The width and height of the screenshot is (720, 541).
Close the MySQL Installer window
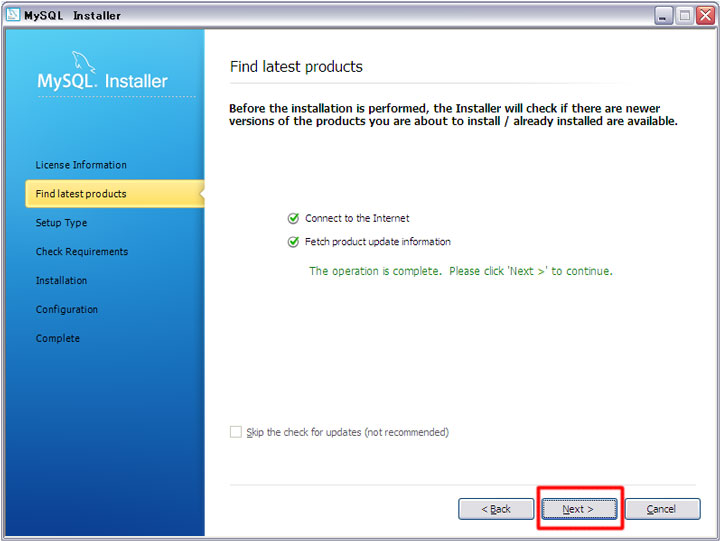click(705, 16)
